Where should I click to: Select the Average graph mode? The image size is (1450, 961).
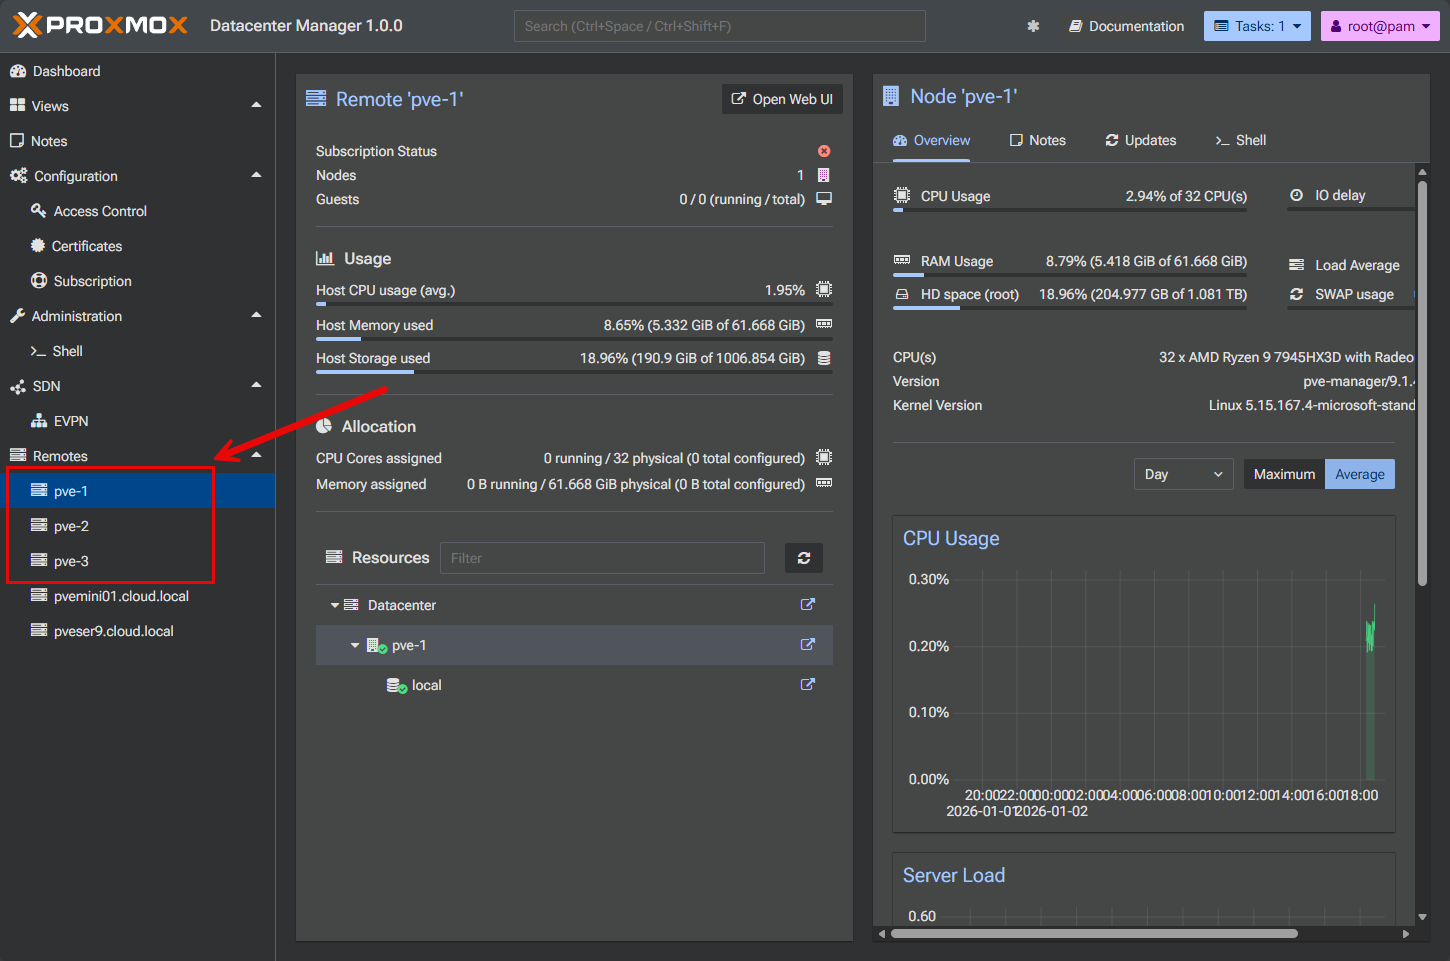click(x=1359, y=474)
